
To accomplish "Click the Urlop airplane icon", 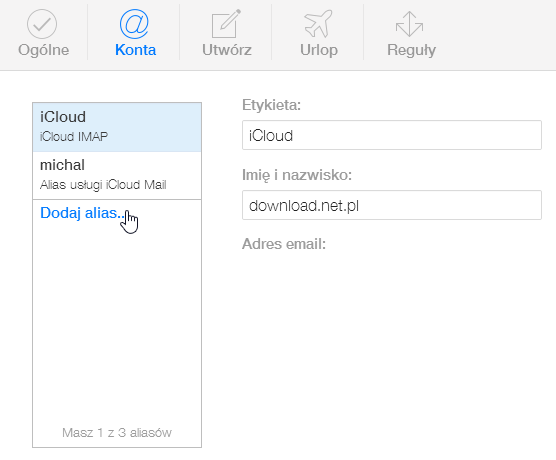I will pyautogui.click(x=318, y=24).
